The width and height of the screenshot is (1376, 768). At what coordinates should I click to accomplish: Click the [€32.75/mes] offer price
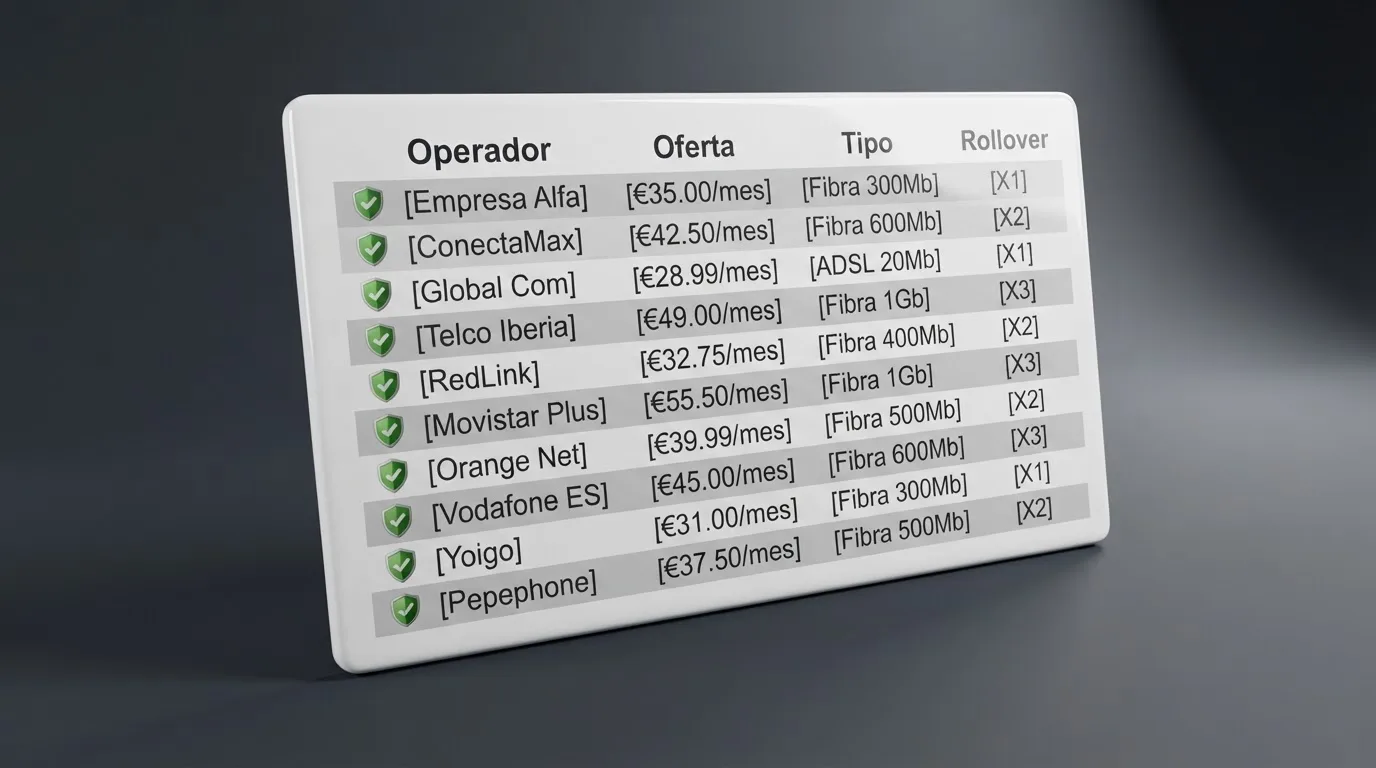713,356
